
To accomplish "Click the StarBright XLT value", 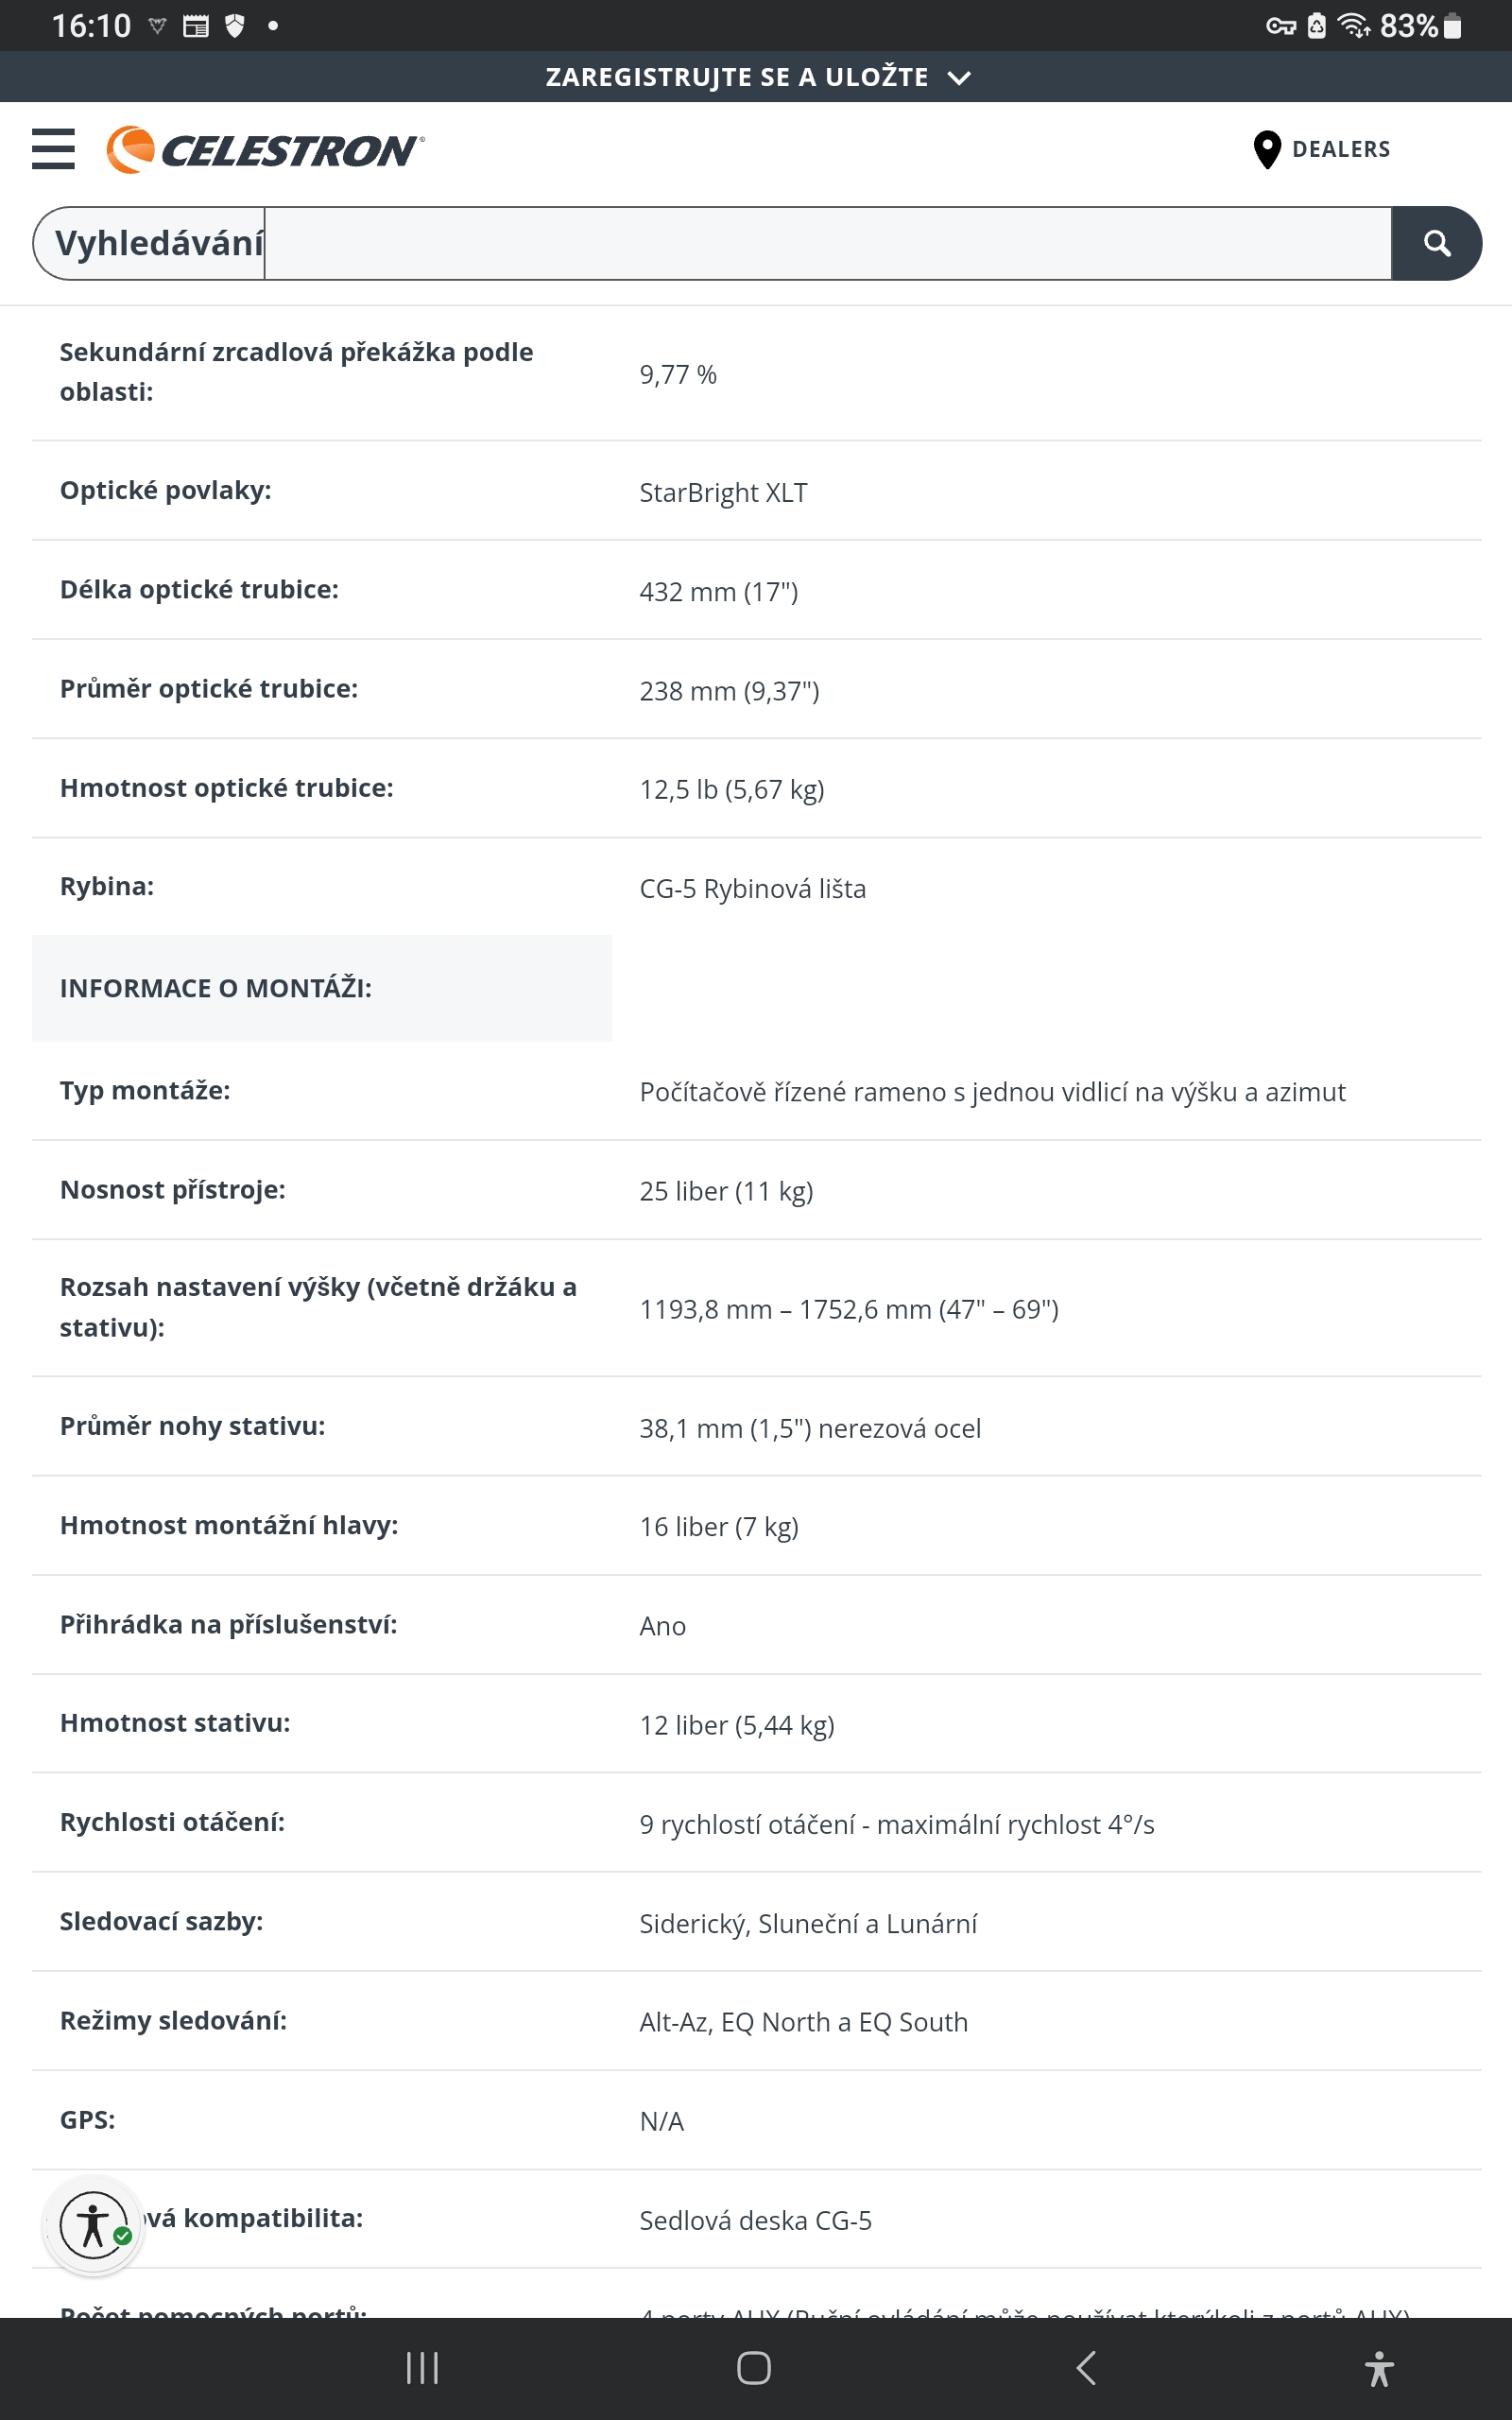I will pyautogui.click(x=723, y=493).
